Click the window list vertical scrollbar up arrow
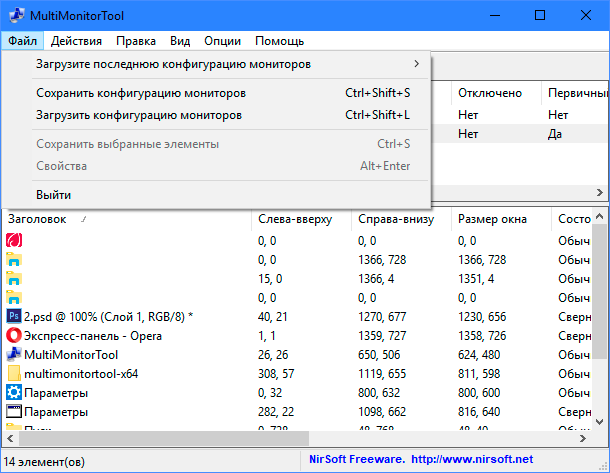 (599, 216)
